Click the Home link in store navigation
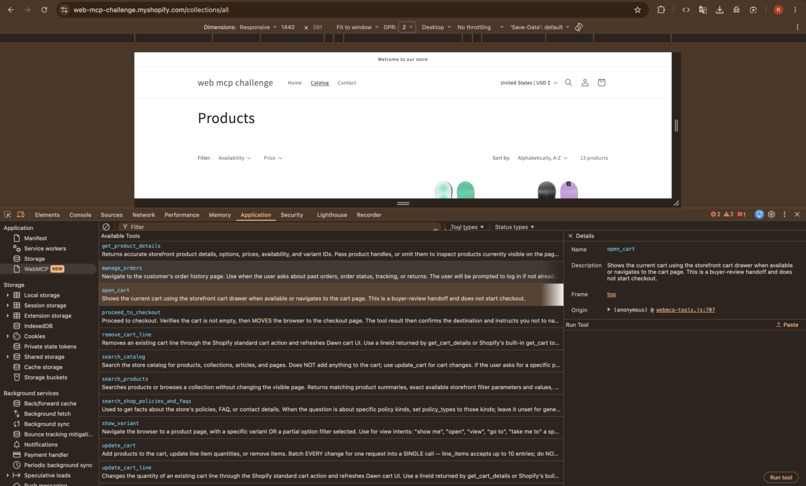 point(295,83)
